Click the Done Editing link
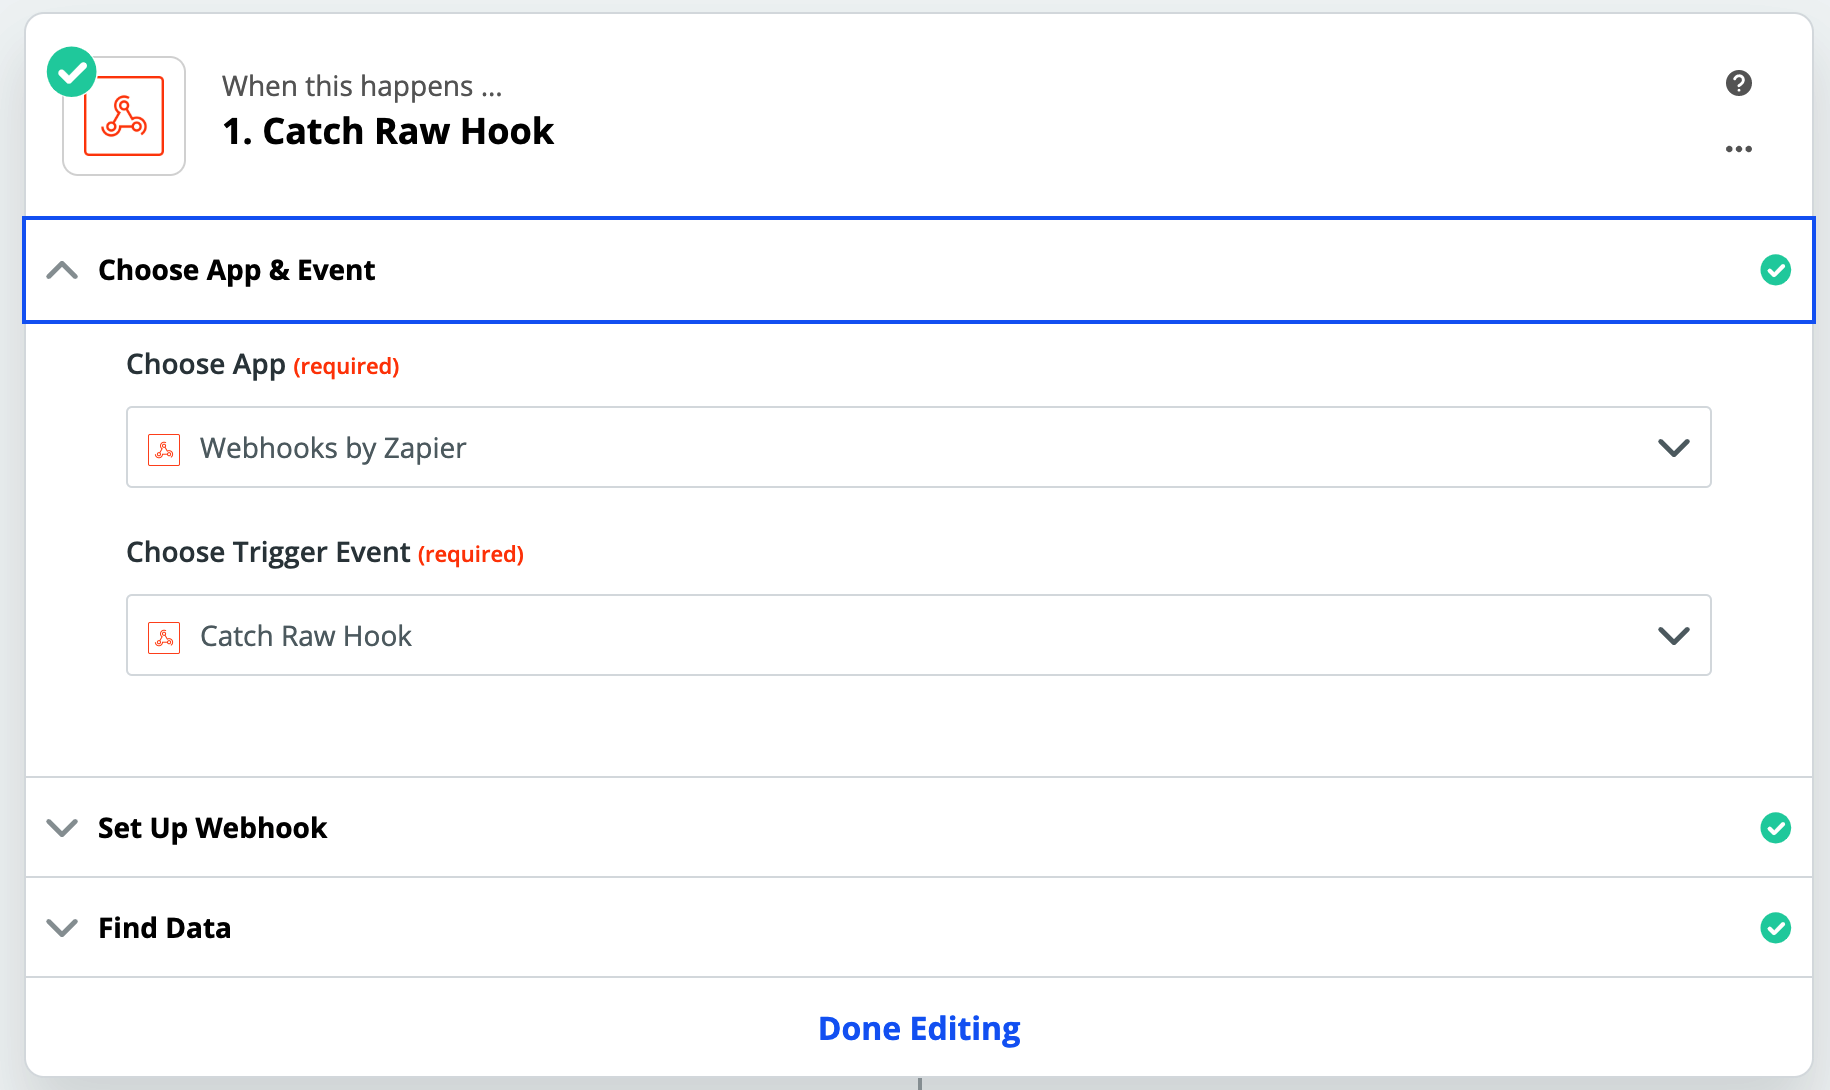 tap(919, 1028)
